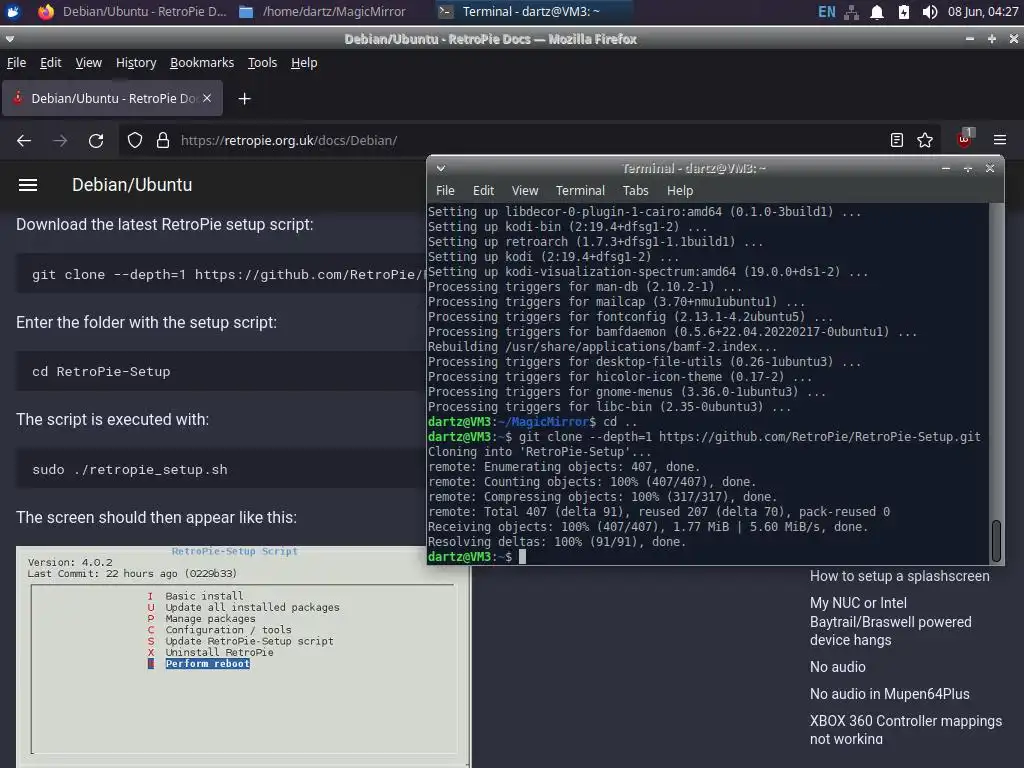Bookmark this page with the star
1024x768 pixels.
click(925, 140)
